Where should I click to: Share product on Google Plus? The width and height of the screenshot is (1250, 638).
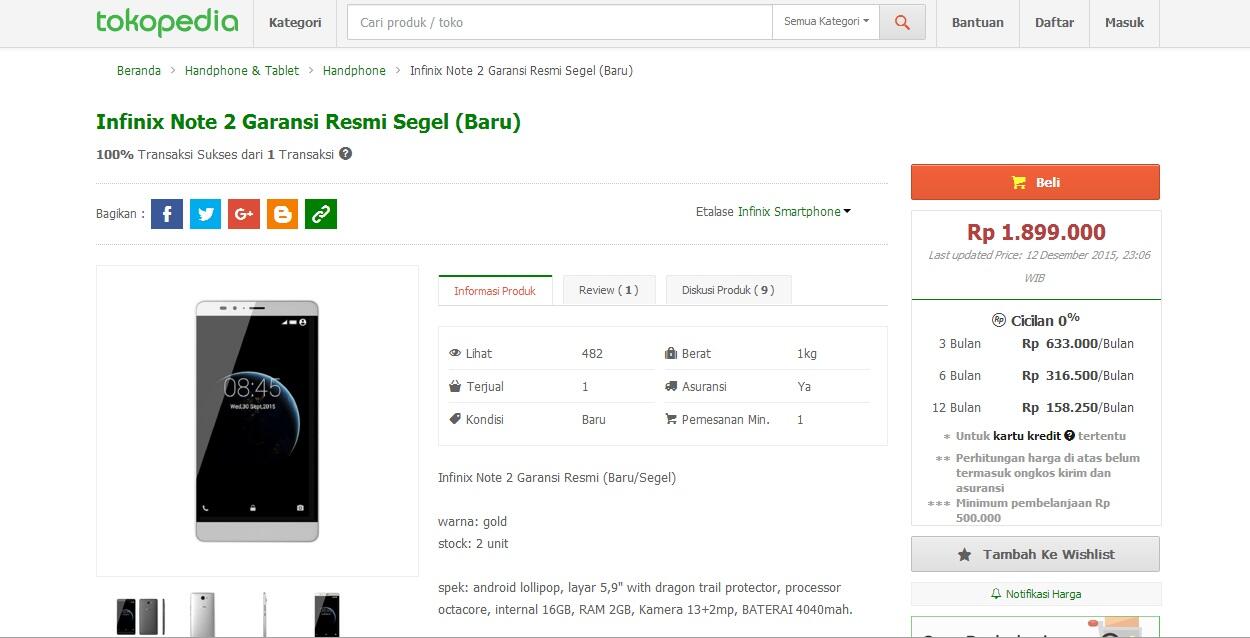point(244,213)
